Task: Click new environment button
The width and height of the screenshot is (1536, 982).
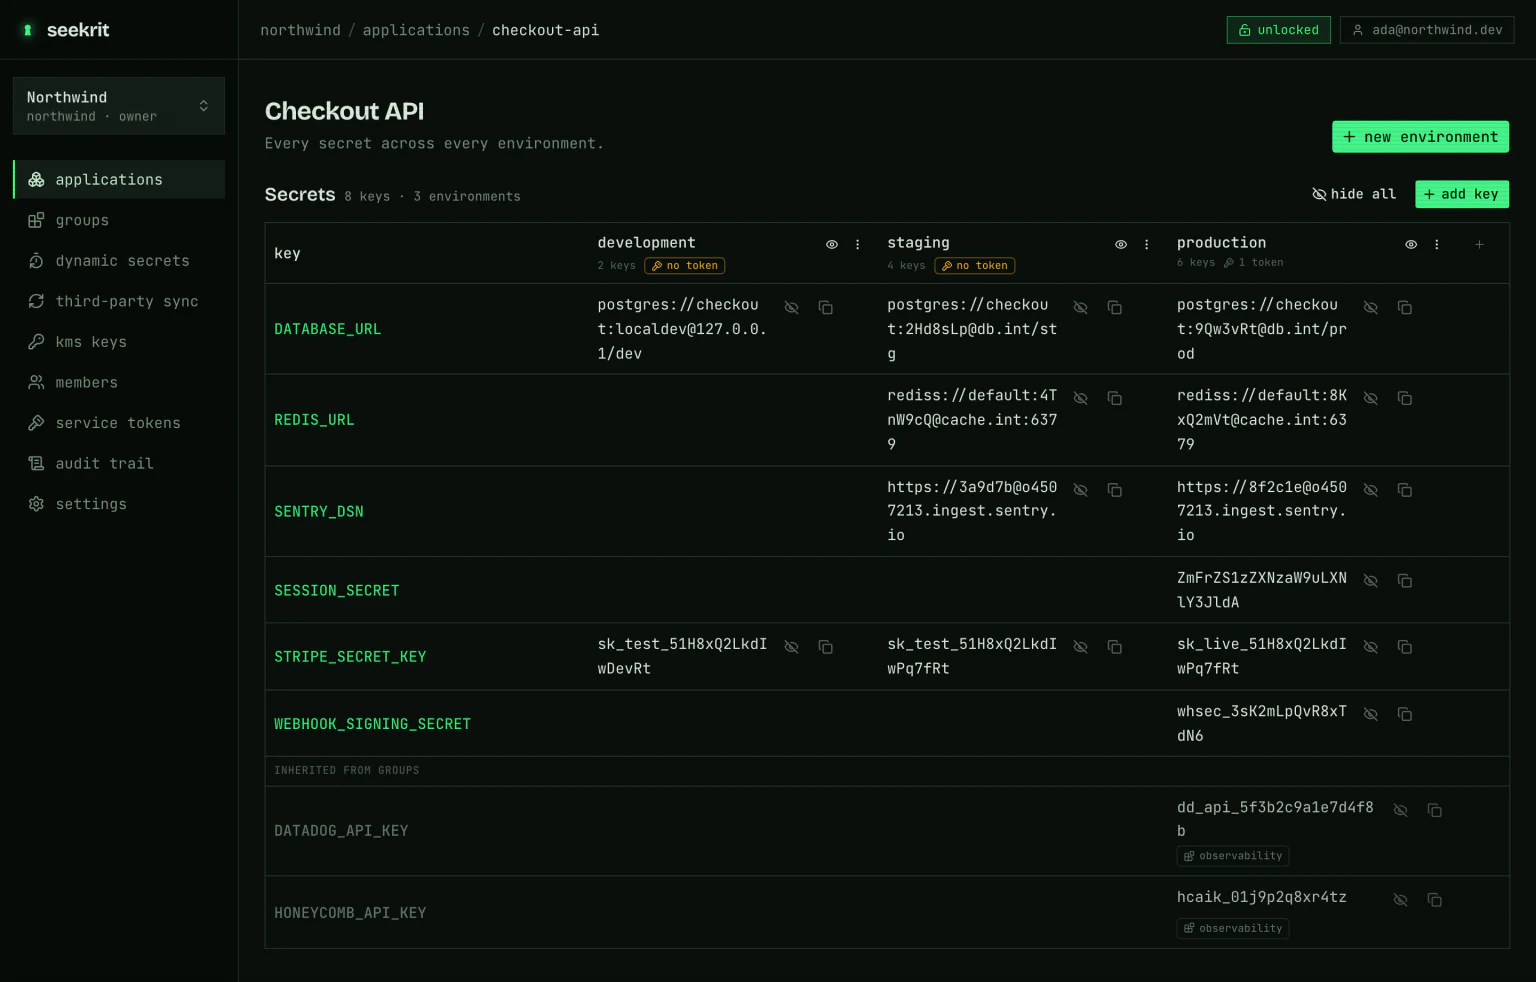Action: point(1420,137)
